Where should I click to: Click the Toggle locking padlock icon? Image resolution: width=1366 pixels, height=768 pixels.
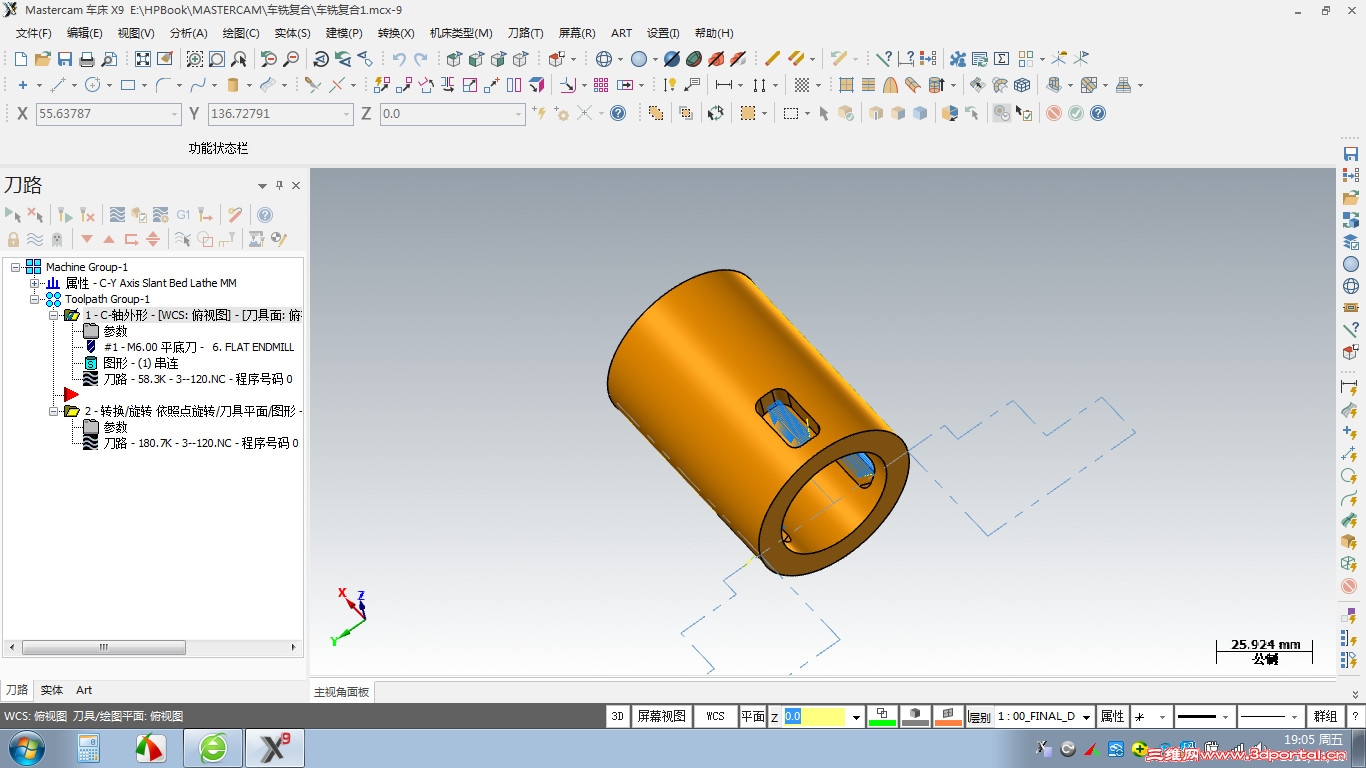(x=13, y=239)
